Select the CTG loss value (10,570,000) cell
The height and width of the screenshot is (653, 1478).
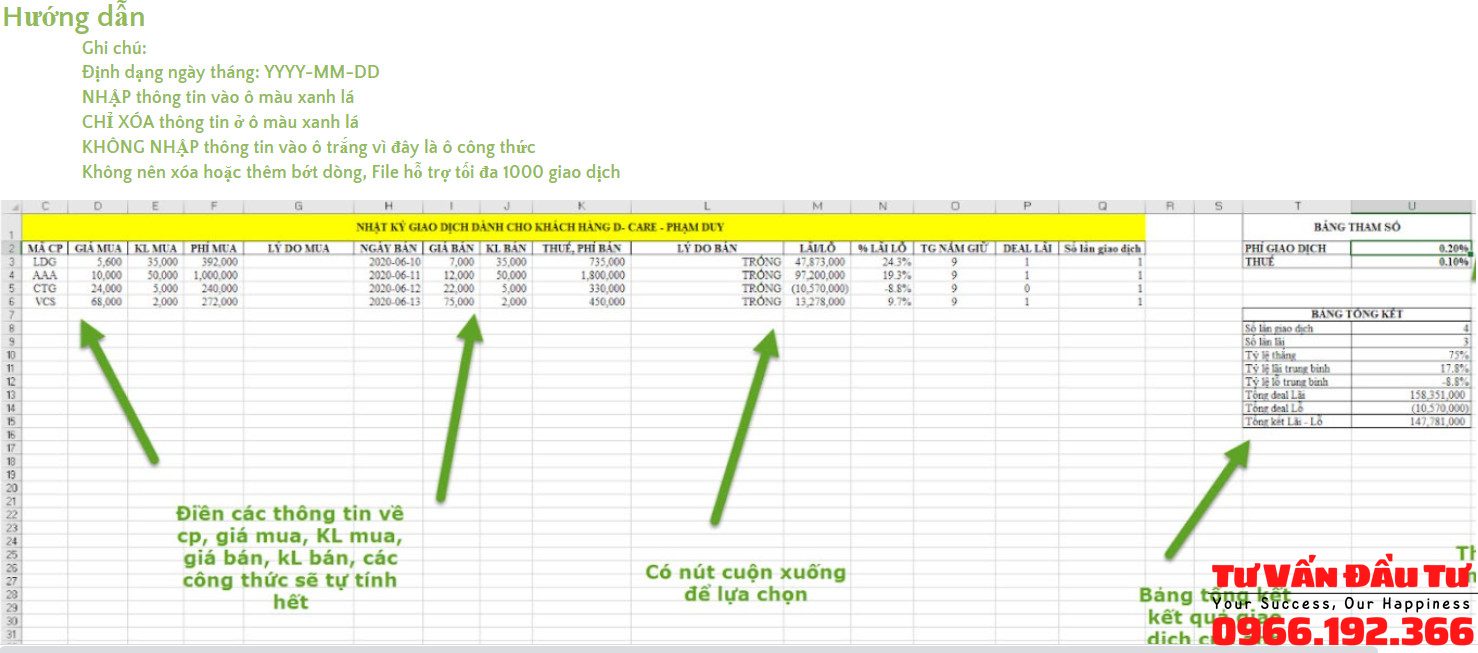tap(817, 288)
